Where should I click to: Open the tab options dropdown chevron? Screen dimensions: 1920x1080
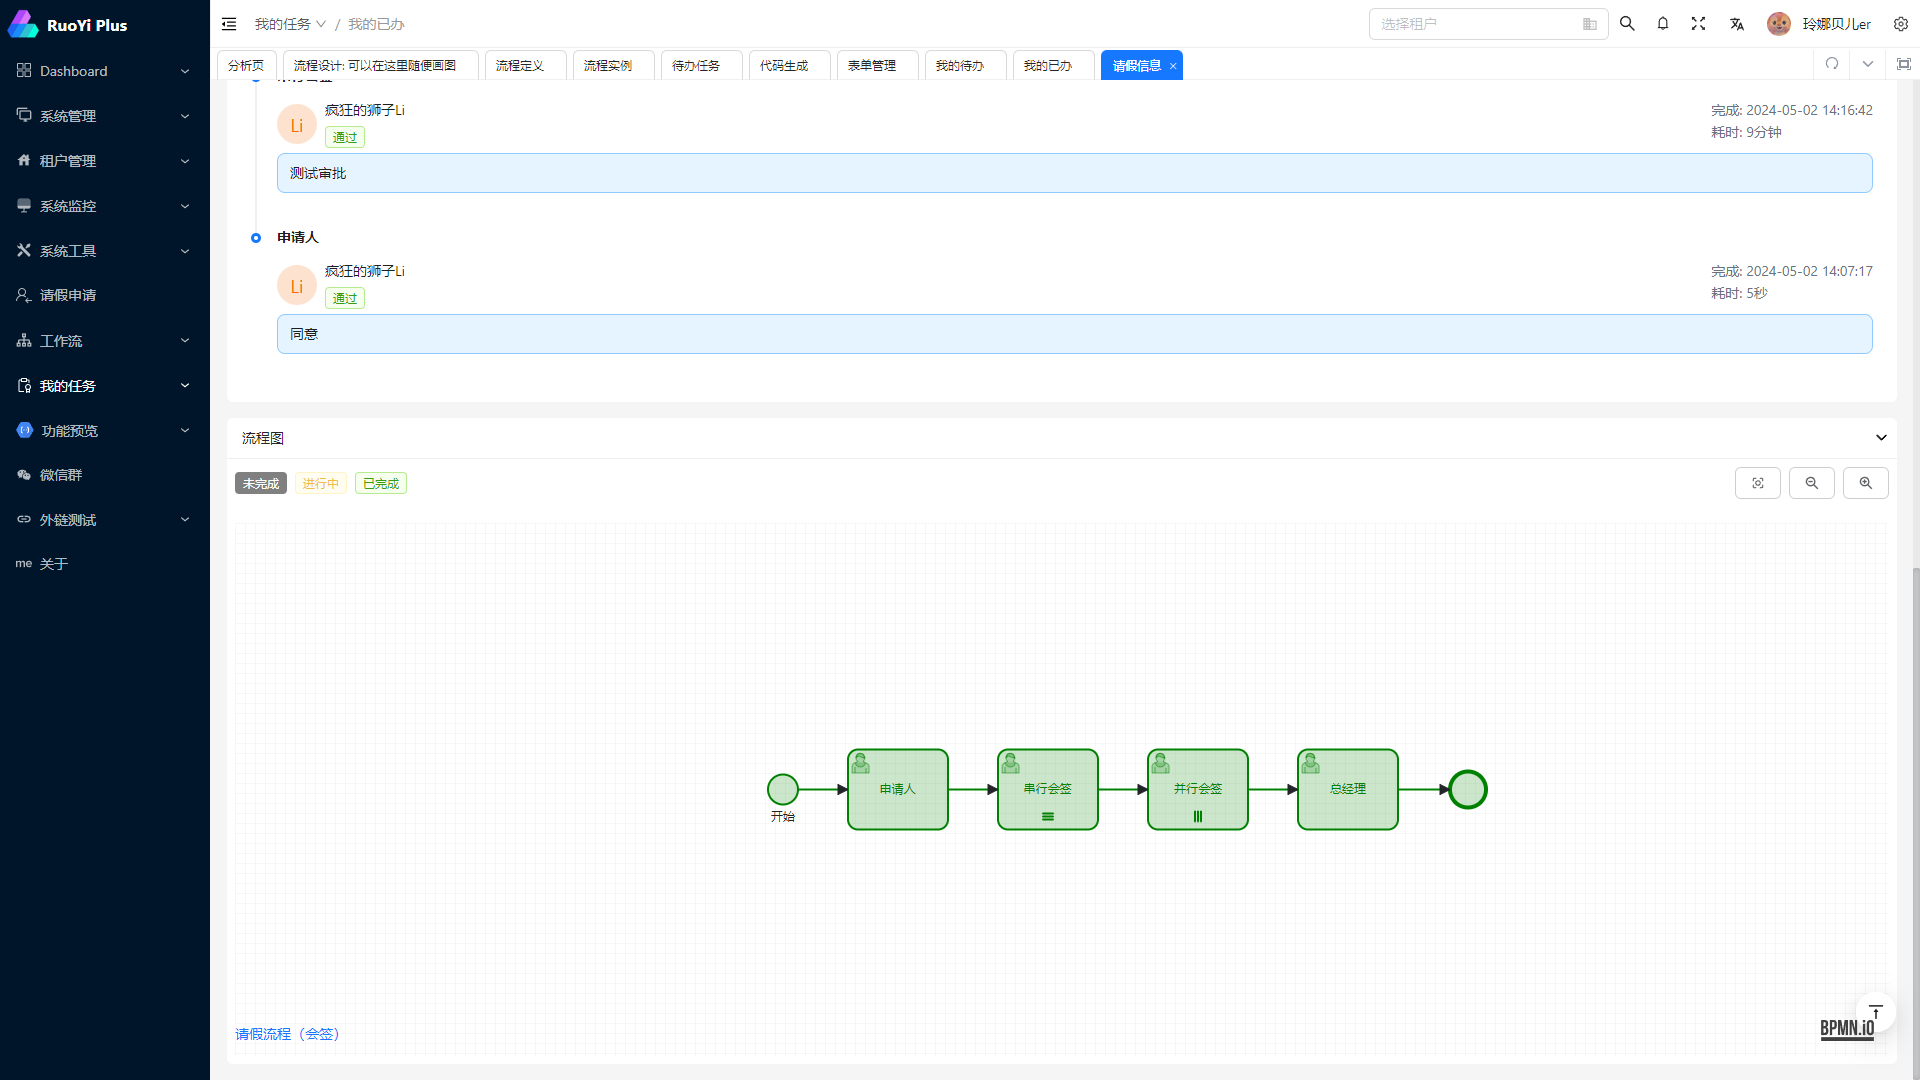point(1868,64)
